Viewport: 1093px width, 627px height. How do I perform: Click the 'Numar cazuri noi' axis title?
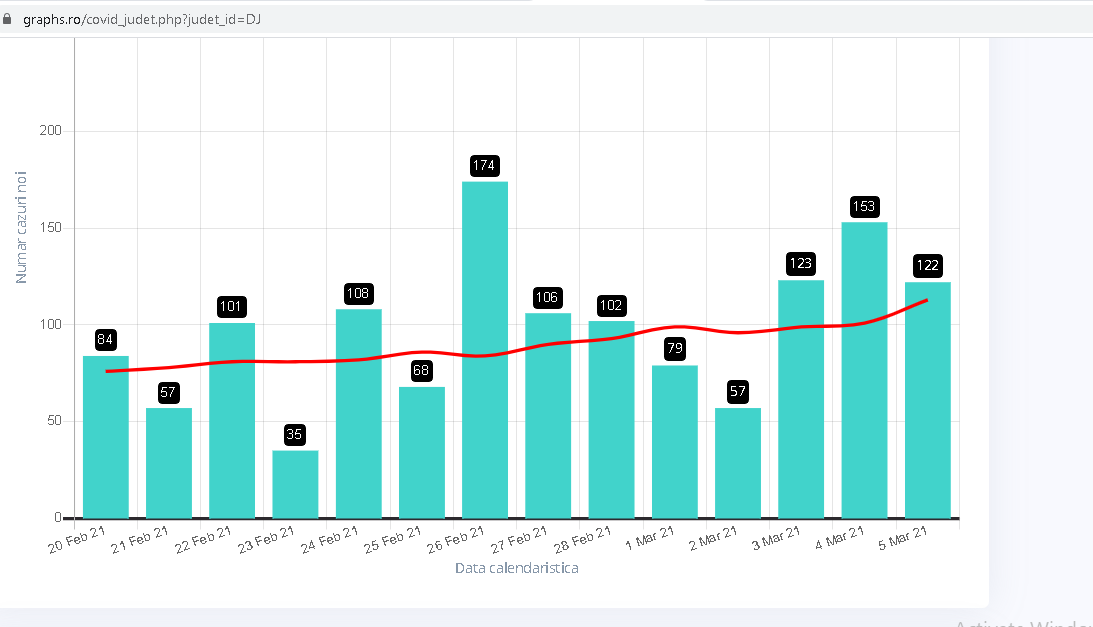coord(22,227)
